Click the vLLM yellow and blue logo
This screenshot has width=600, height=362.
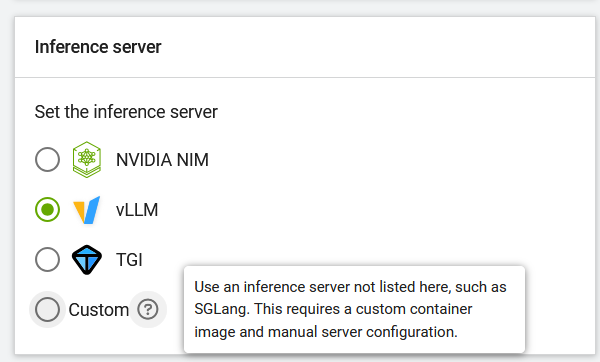87,210
